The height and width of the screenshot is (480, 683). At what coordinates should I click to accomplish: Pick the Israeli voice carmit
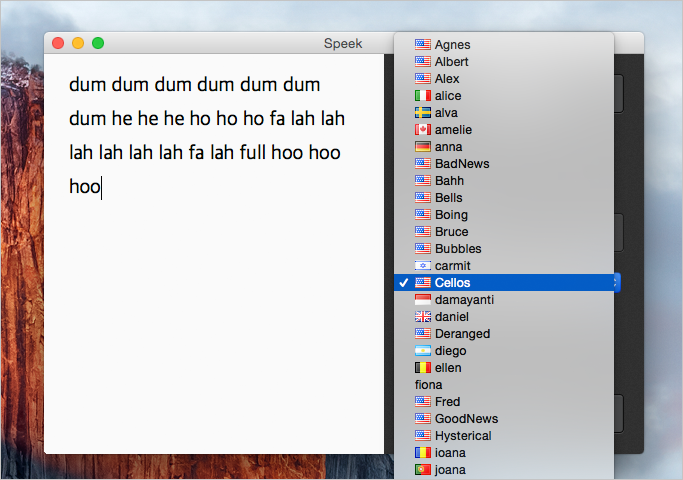tap(504, 265)
